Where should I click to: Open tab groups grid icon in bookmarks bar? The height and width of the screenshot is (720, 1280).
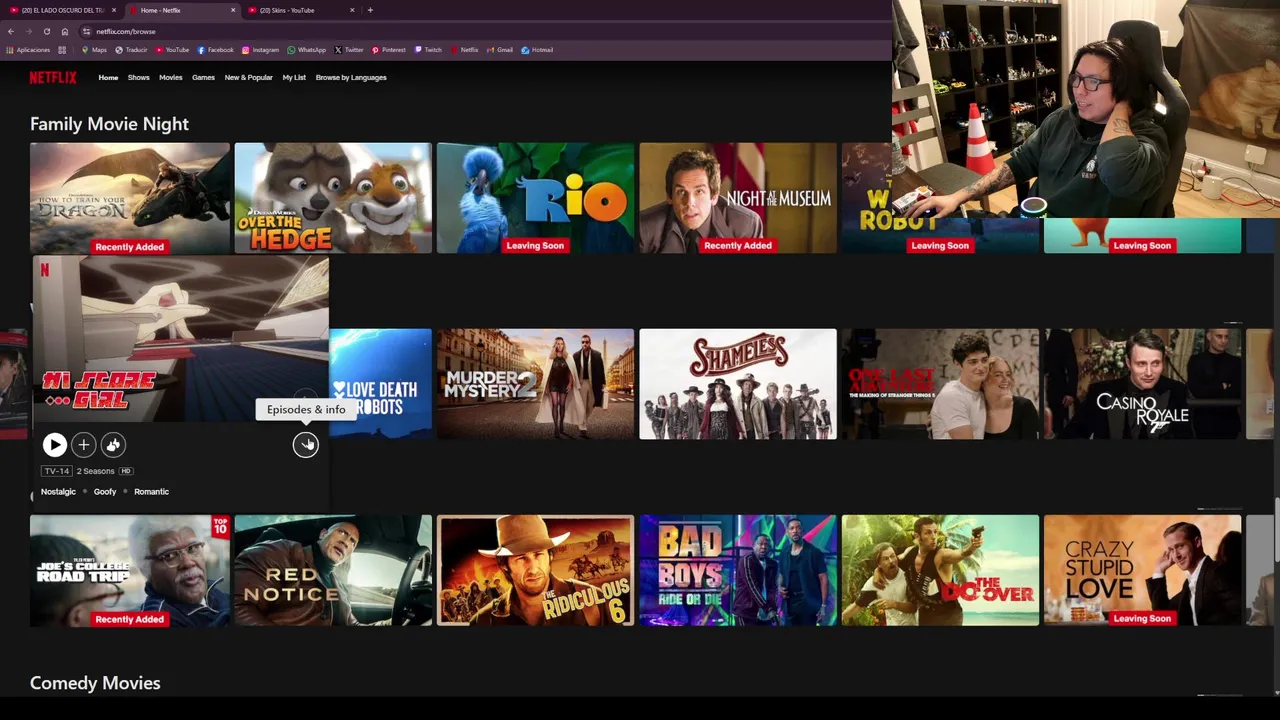click(x=62, y=50)
